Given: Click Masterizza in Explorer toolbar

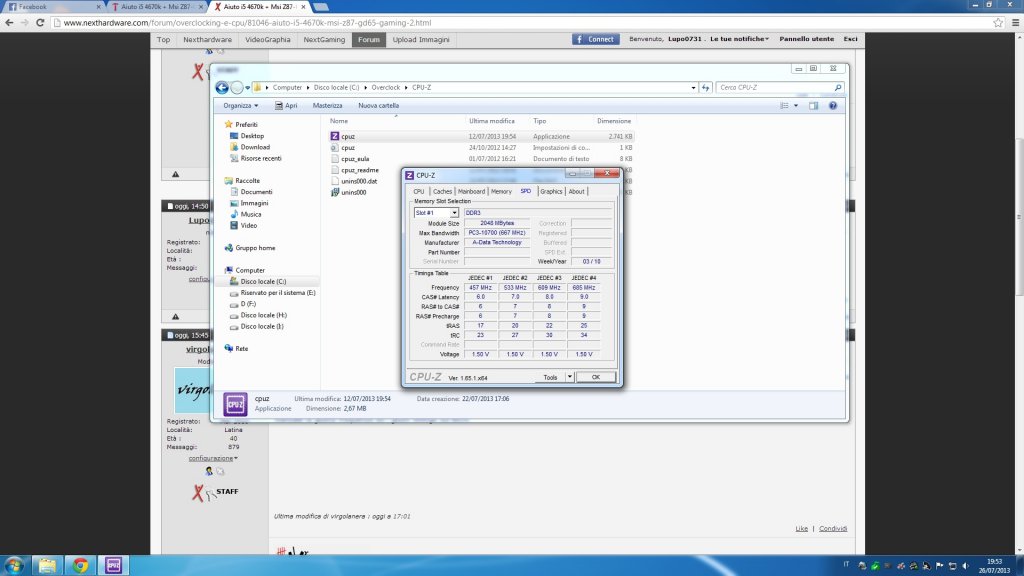Looking at the screenshot, I should tap(327, 106).
